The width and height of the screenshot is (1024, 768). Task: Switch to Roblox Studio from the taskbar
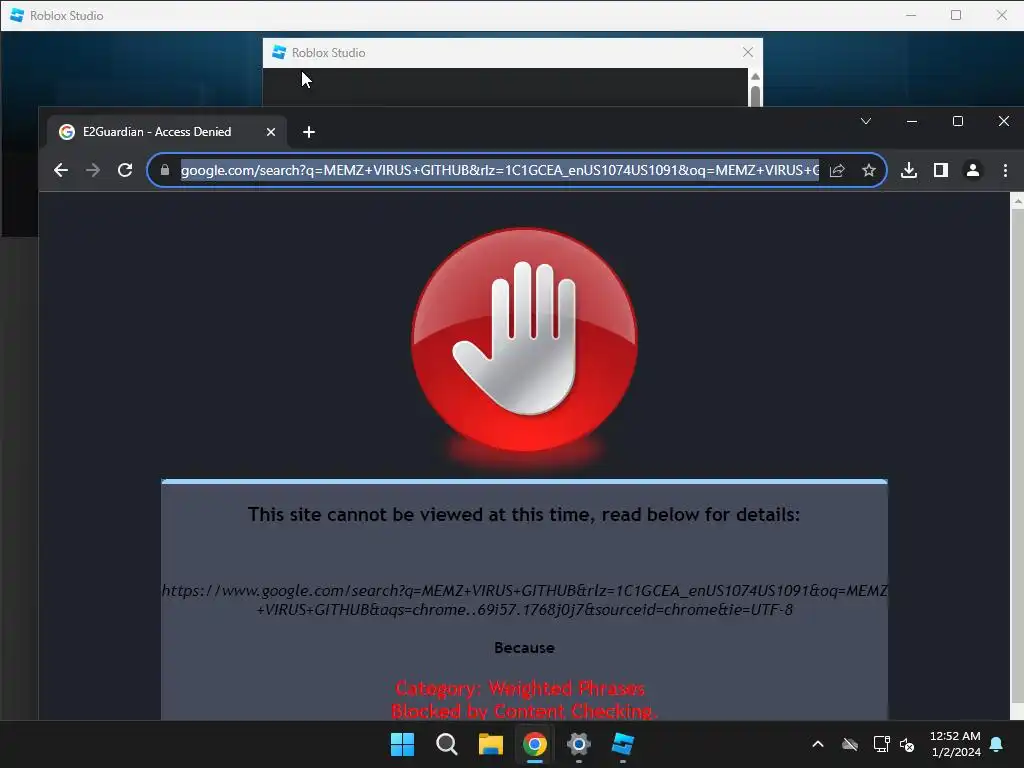tap(623, 744)
